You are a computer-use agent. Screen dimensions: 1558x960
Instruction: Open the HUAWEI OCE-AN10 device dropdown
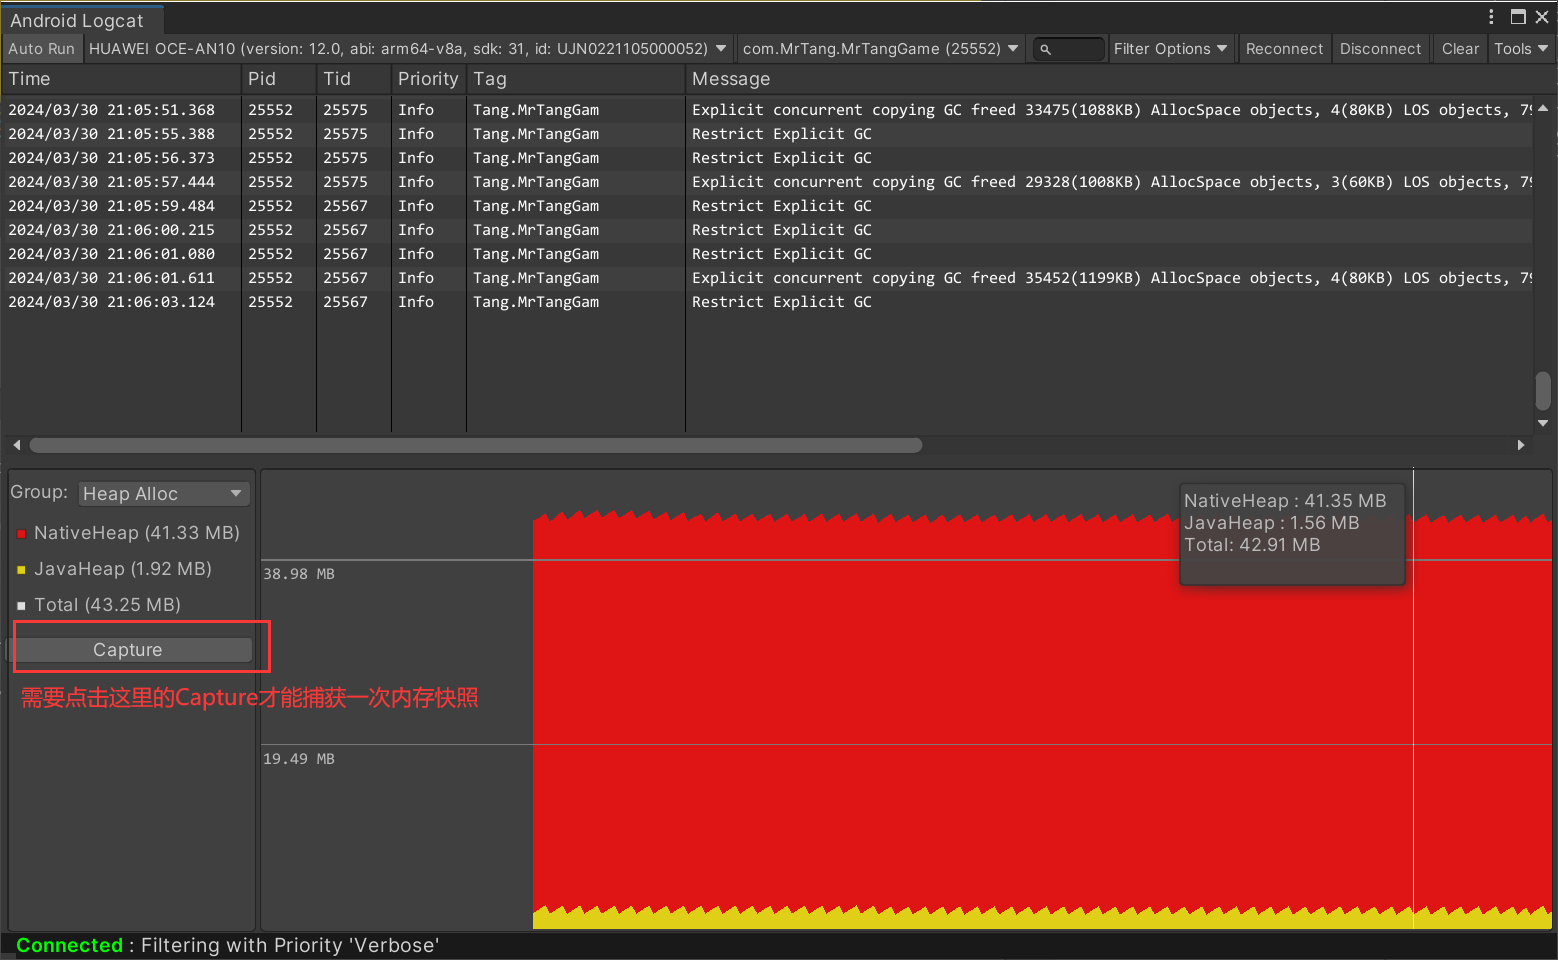(408, 49)
